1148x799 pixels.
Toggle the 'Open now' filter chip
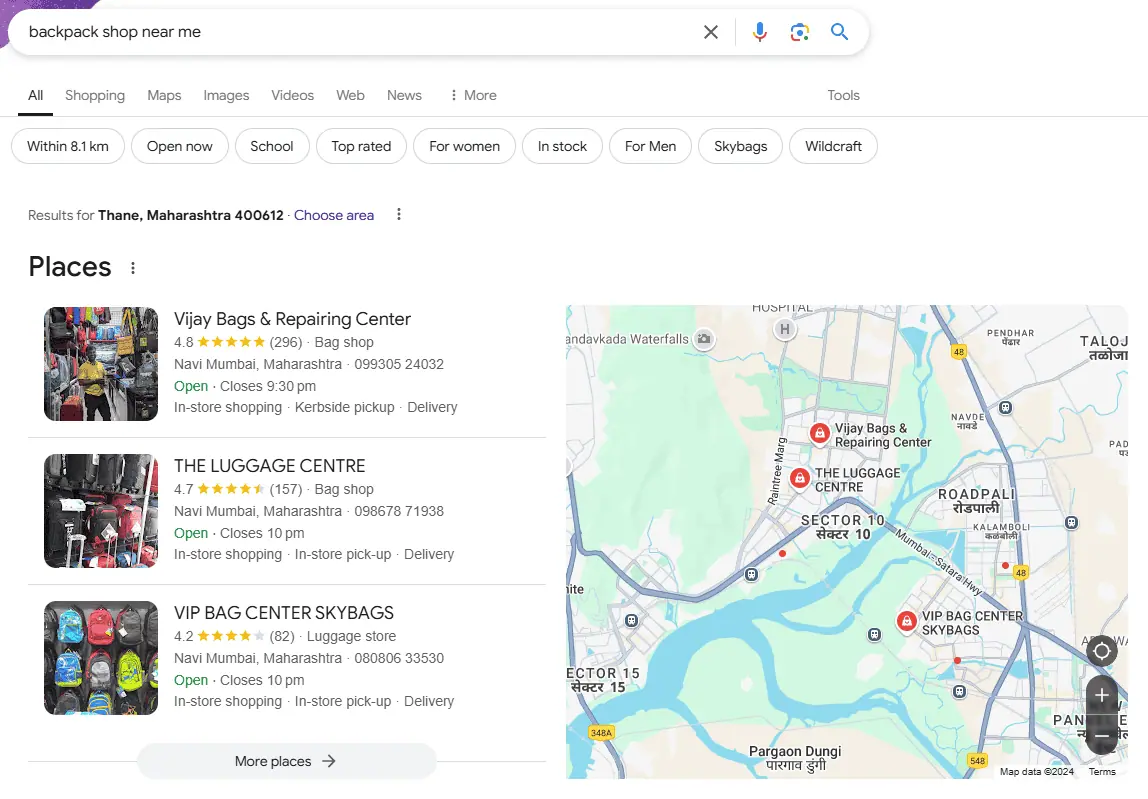(179, 146)
